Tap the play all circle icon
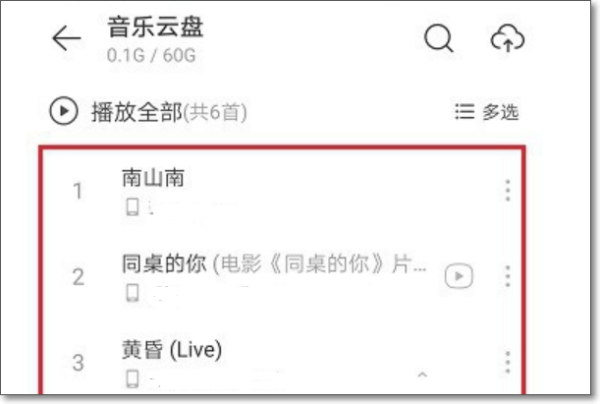 tap(64, 111)
